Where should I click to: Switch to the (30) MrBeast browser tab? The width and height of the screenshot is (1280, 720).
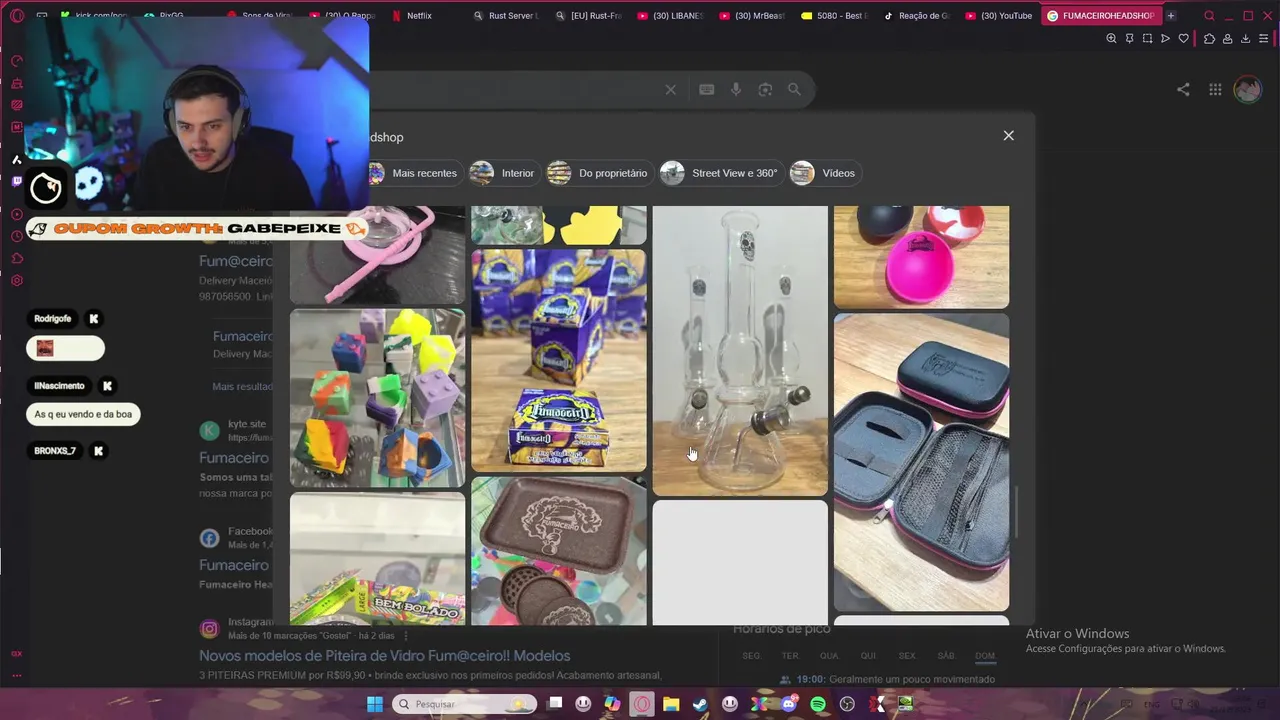[752, 16]
